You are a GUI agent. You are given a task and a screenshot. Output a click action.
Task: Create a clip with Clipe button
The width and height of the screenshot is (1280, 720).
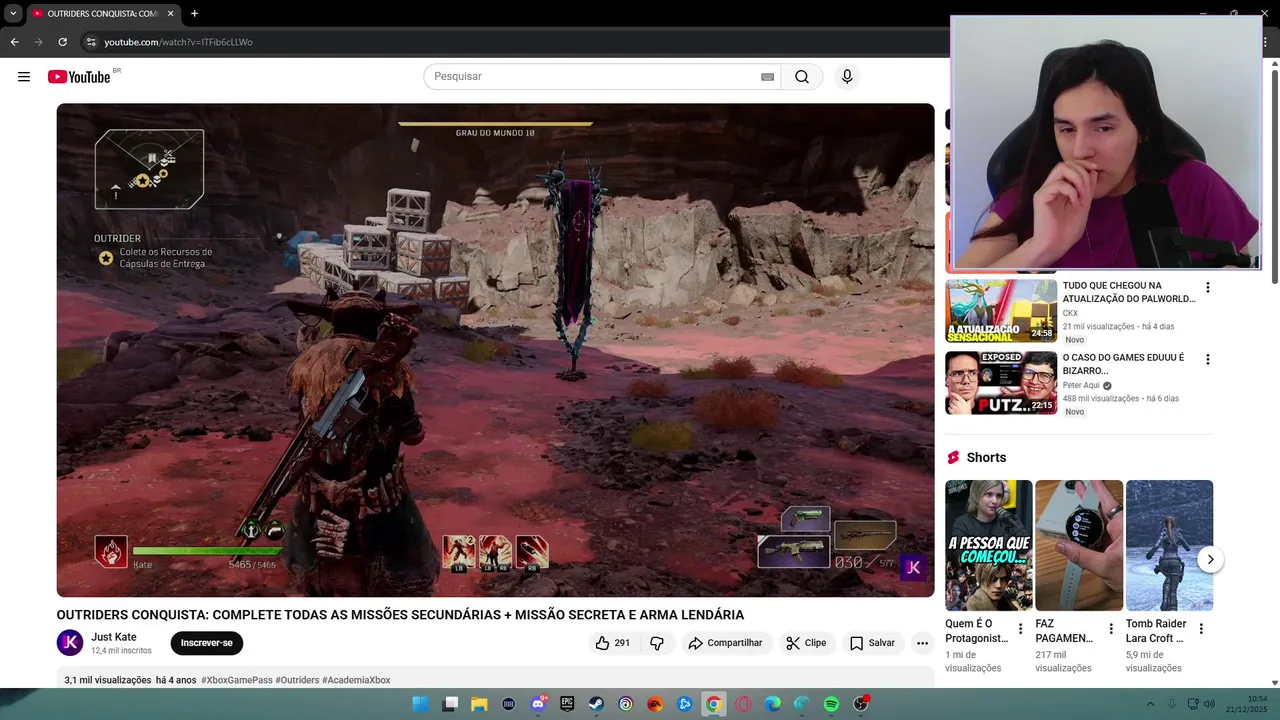806,643
